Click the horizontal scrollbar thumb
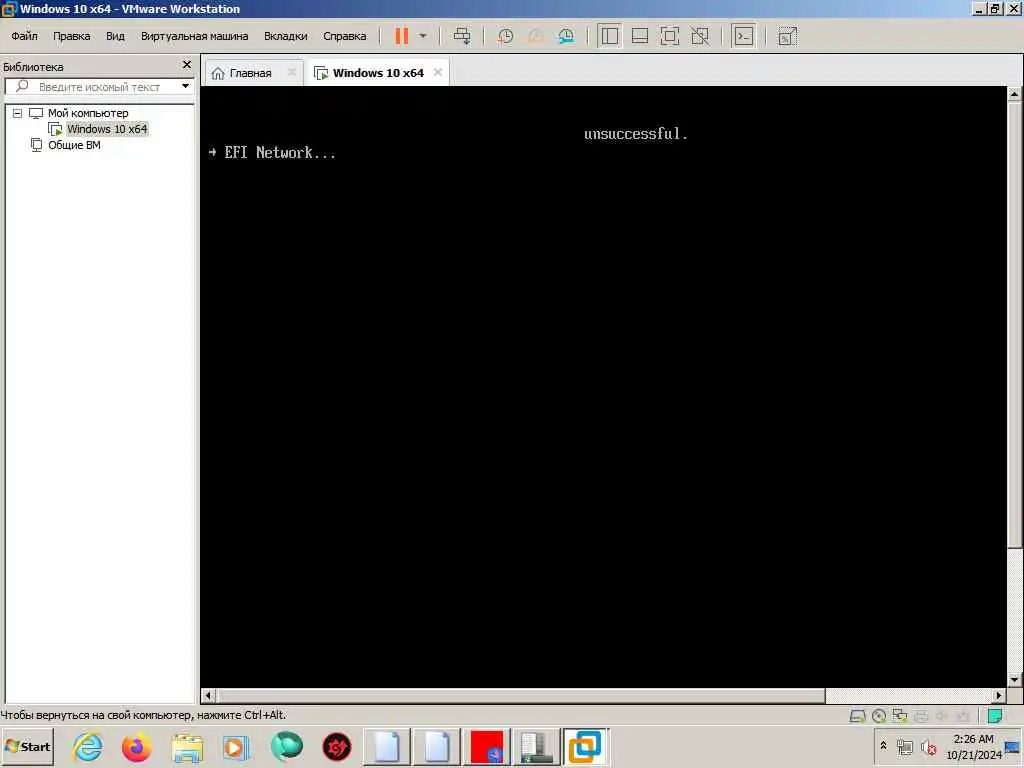The width and height of the screenshot is (1024, 768). click(x=520, y=696)
